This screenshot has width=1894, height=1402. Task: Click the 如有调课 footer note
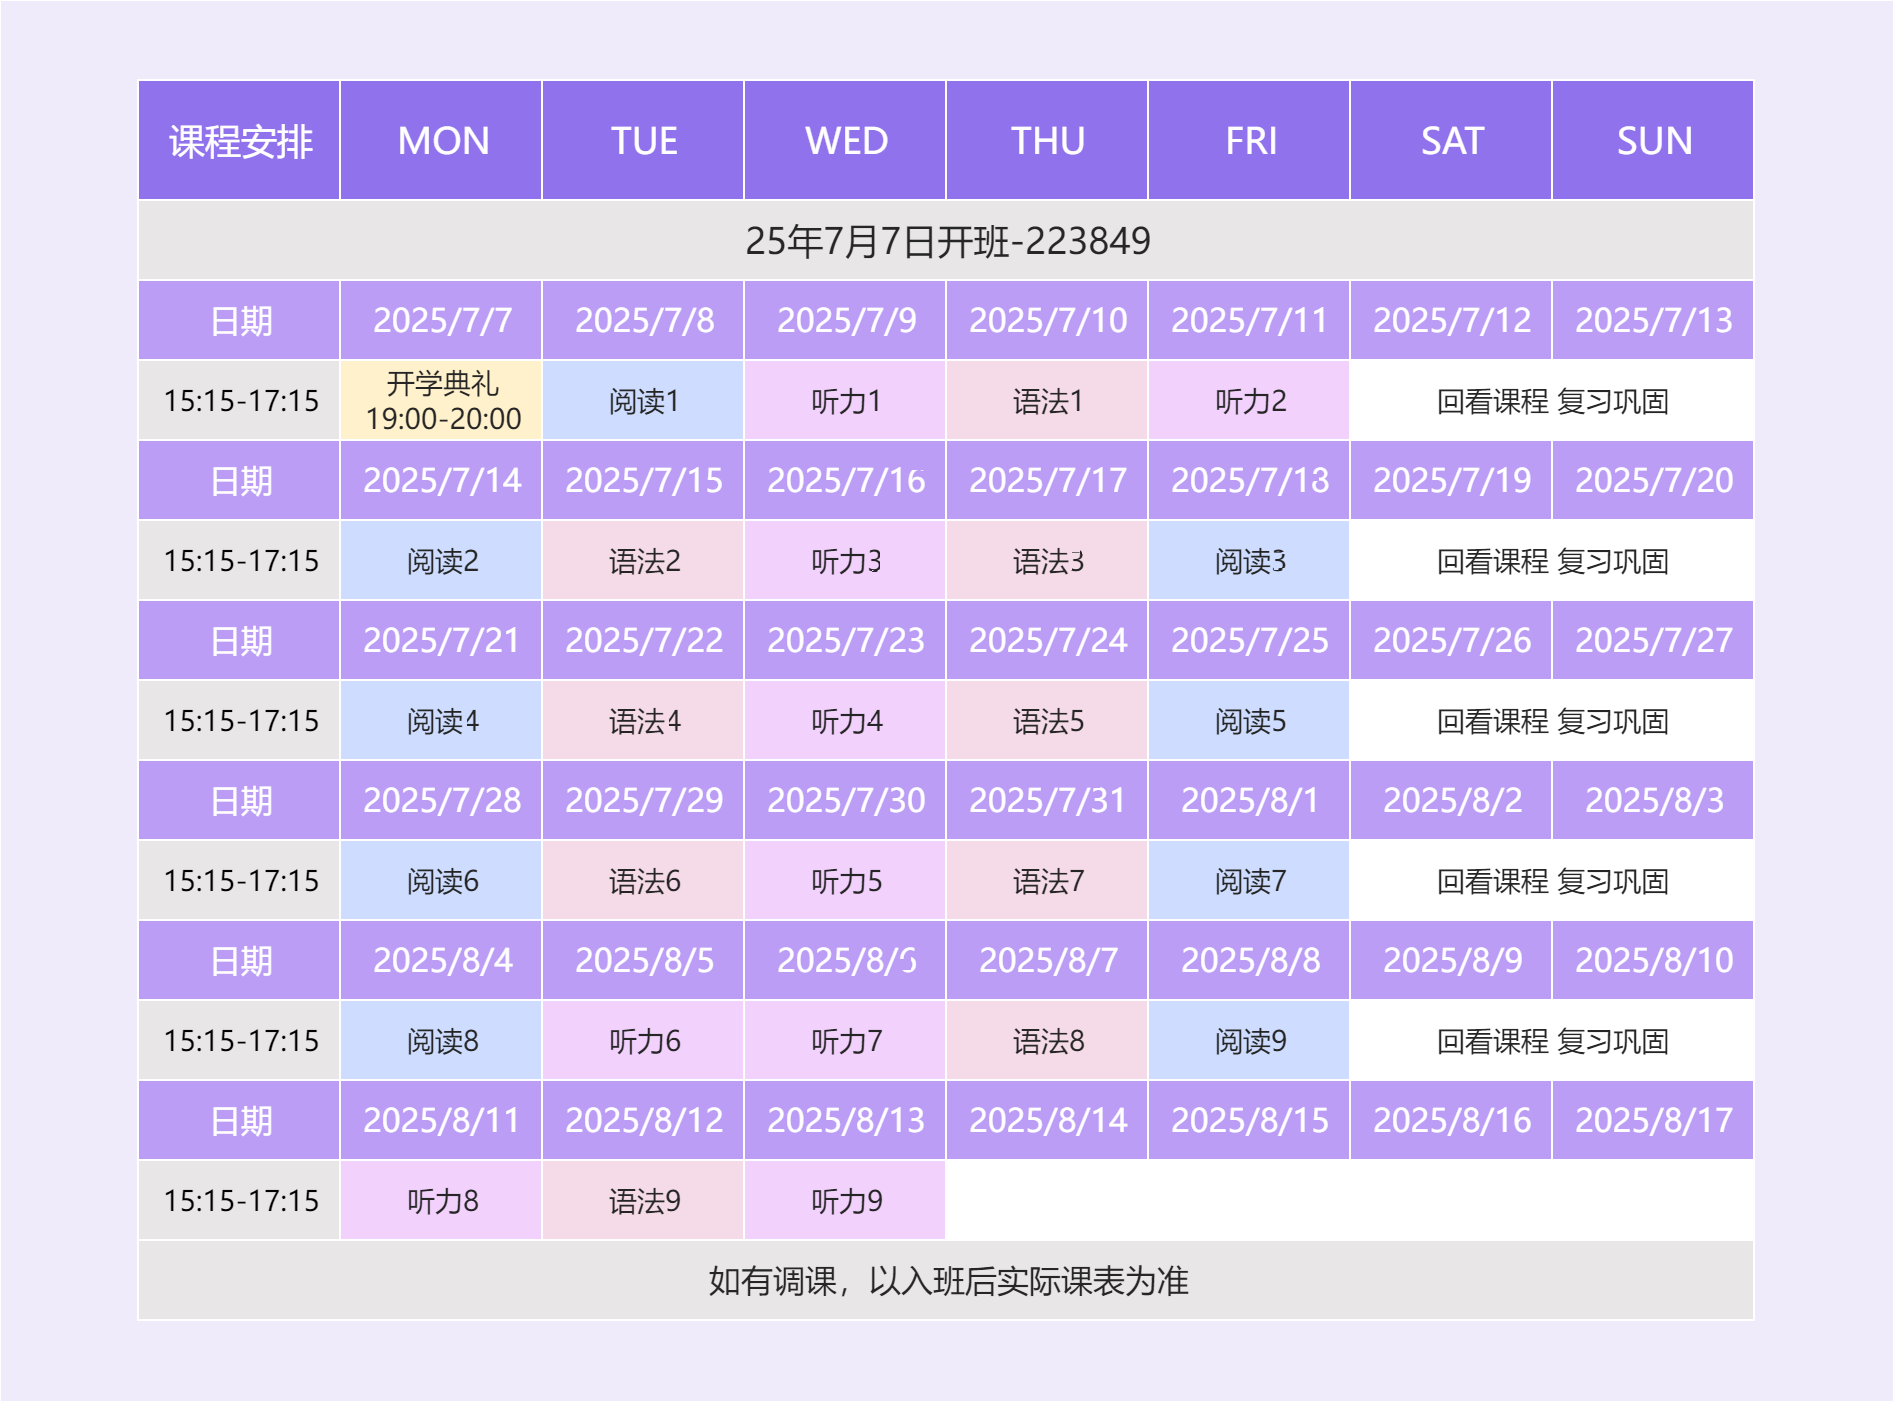click(947, 1281)
